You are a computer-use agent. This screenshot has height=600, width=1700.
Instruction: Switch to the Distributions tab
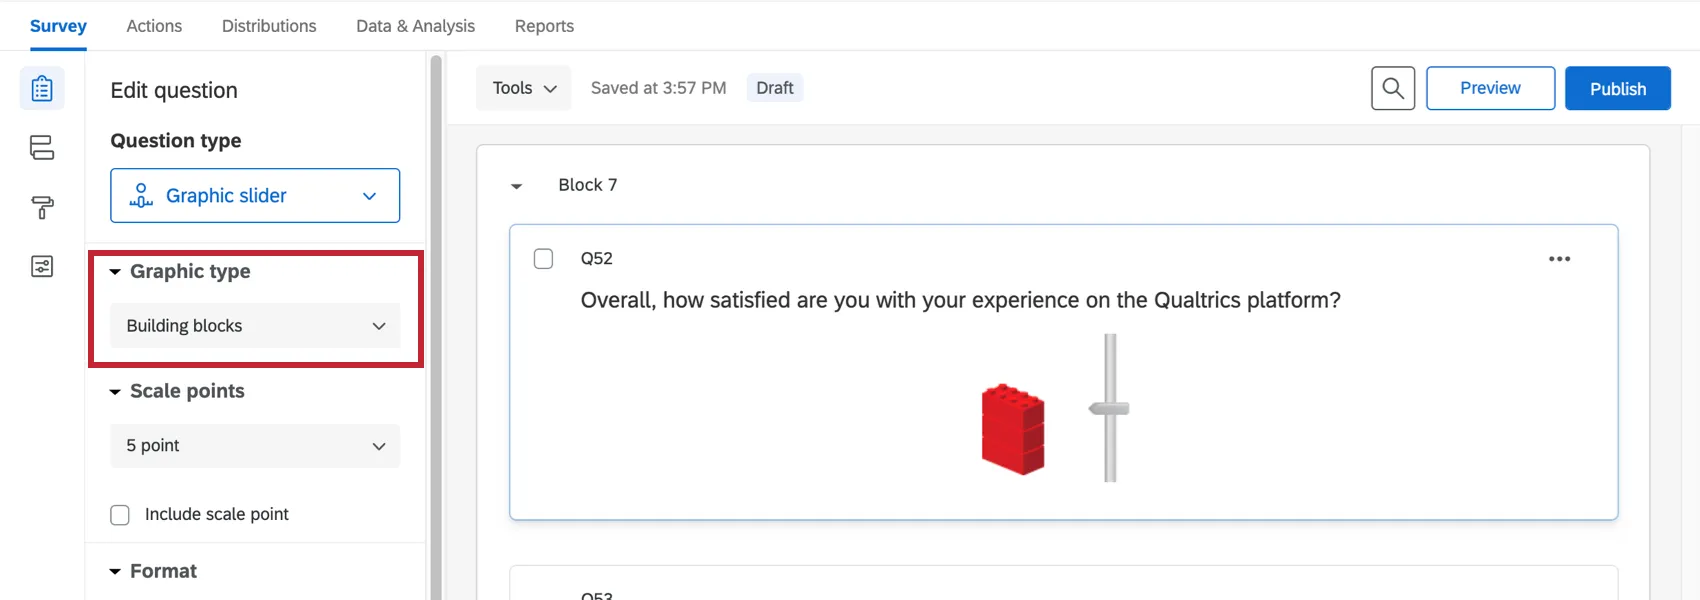click(x=268, y=25)
